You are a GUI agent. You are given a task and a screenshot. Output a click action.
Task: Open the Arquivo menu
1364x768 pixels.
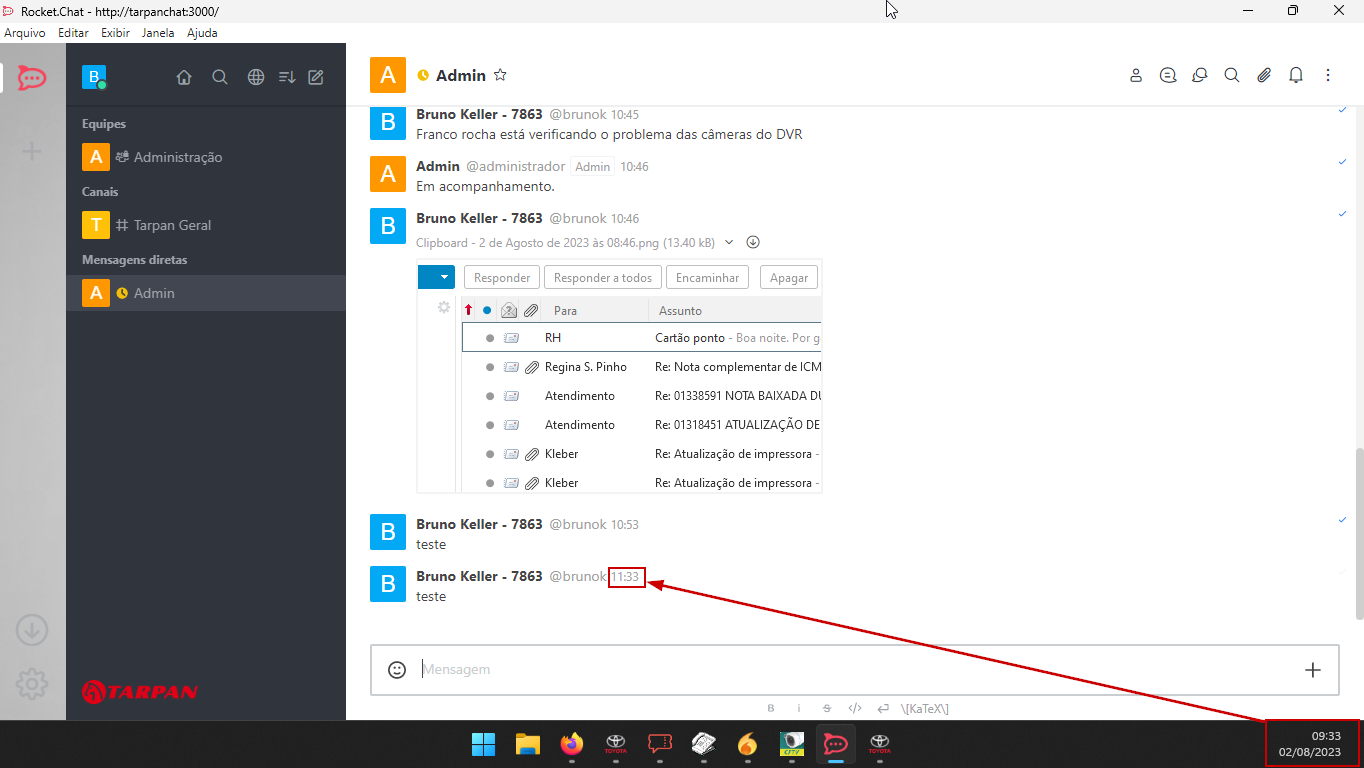[x=25, y=32]
